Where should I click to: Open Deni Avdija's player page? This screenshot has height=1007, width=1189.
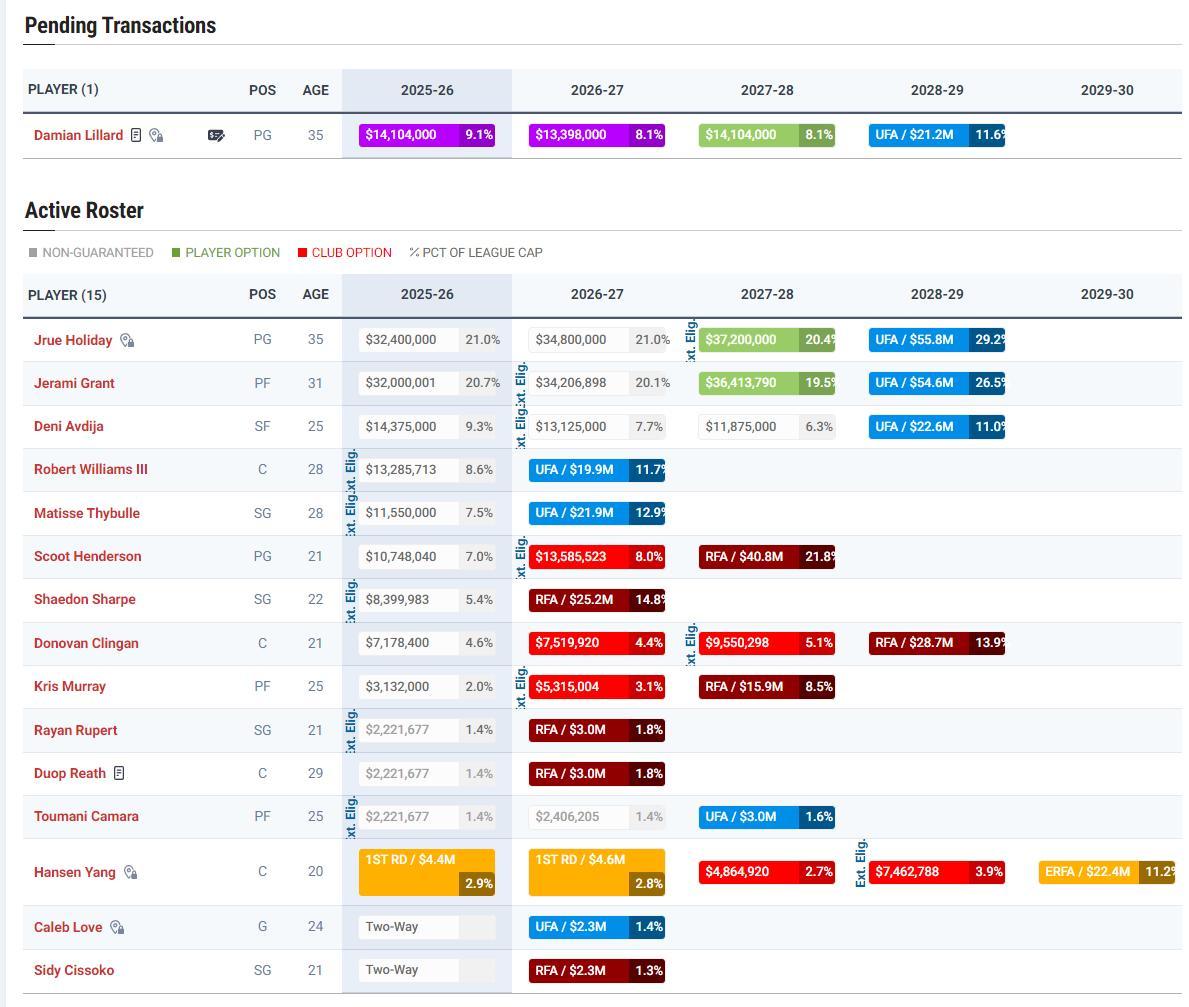68,426
